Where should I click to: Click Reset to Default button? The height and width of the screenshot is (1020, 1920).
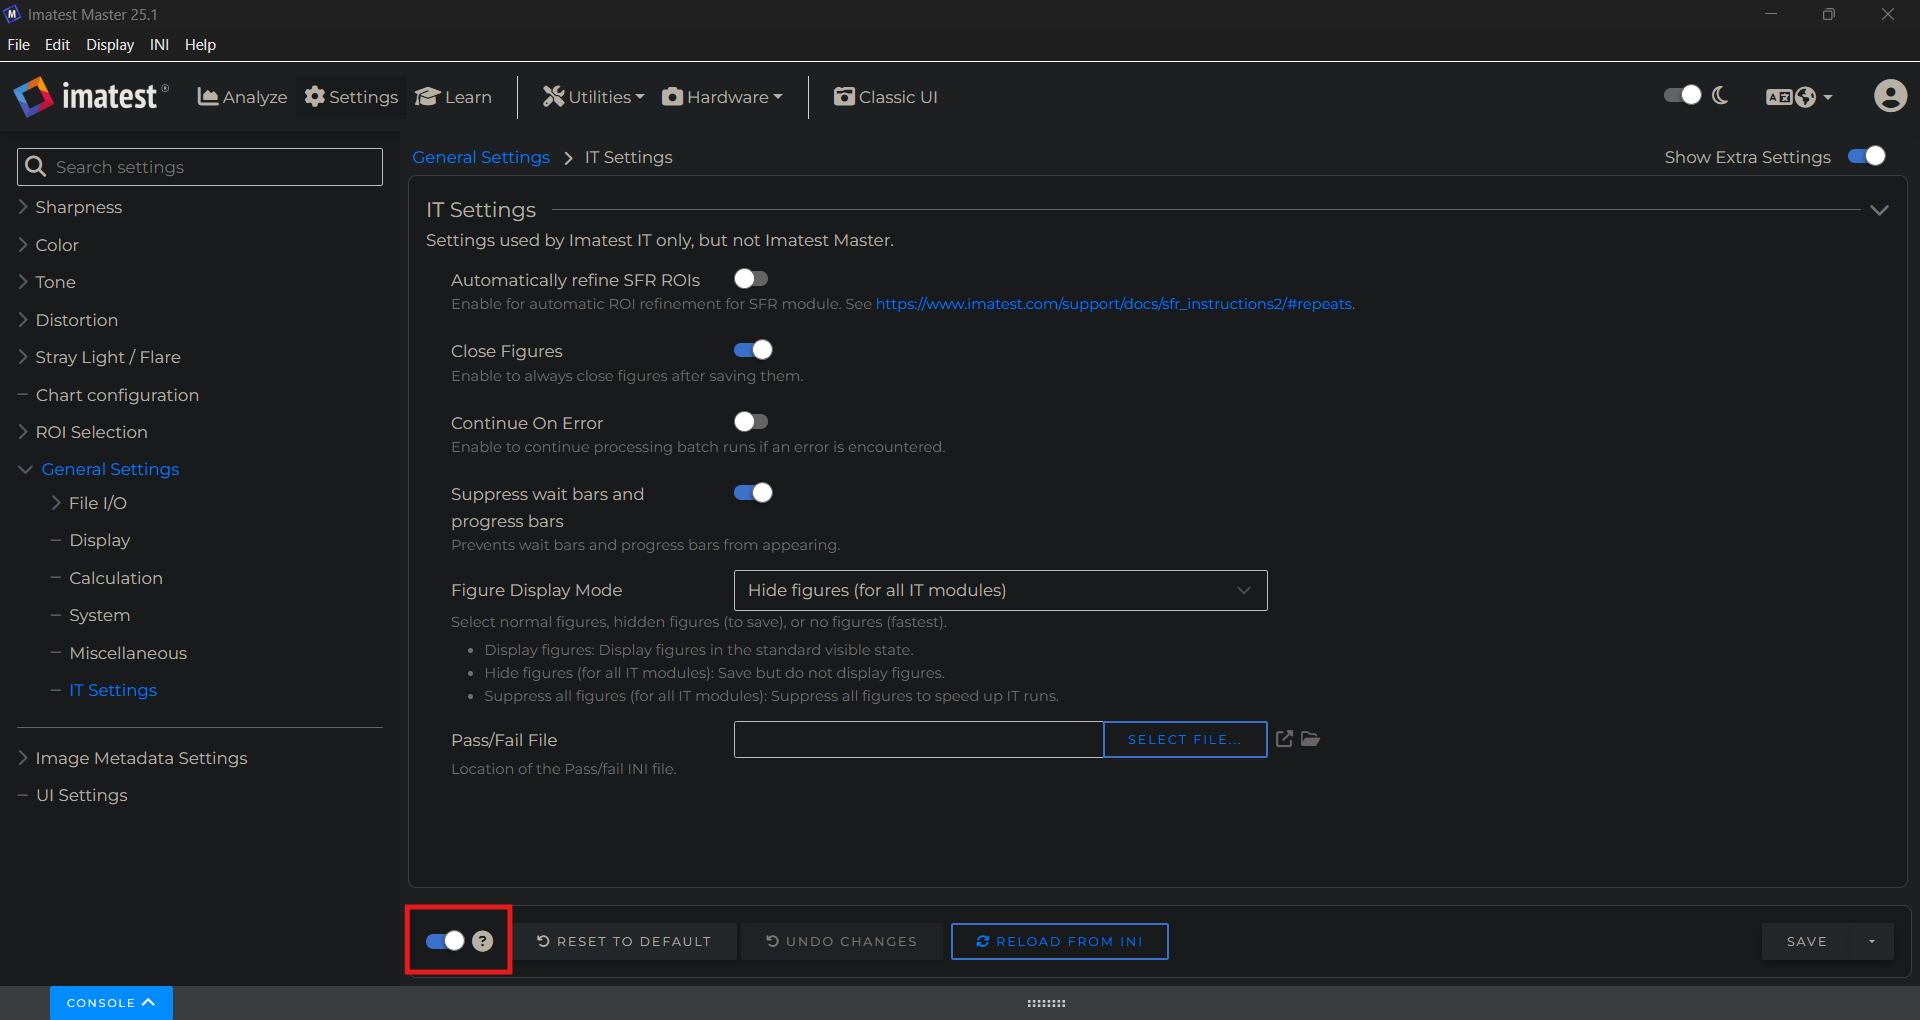click(x=624, y=942)
